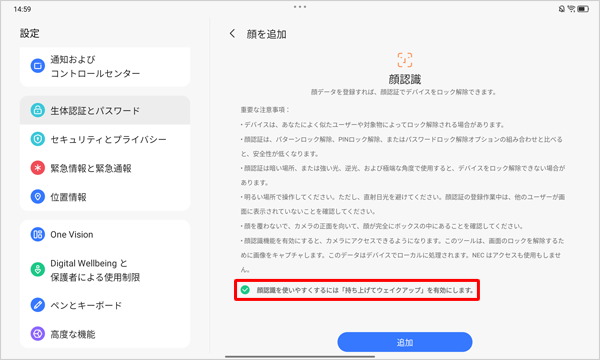This screenshot has width=600, height=360.
Task: Tap the muted notification status icon
Action: [561, 9]
